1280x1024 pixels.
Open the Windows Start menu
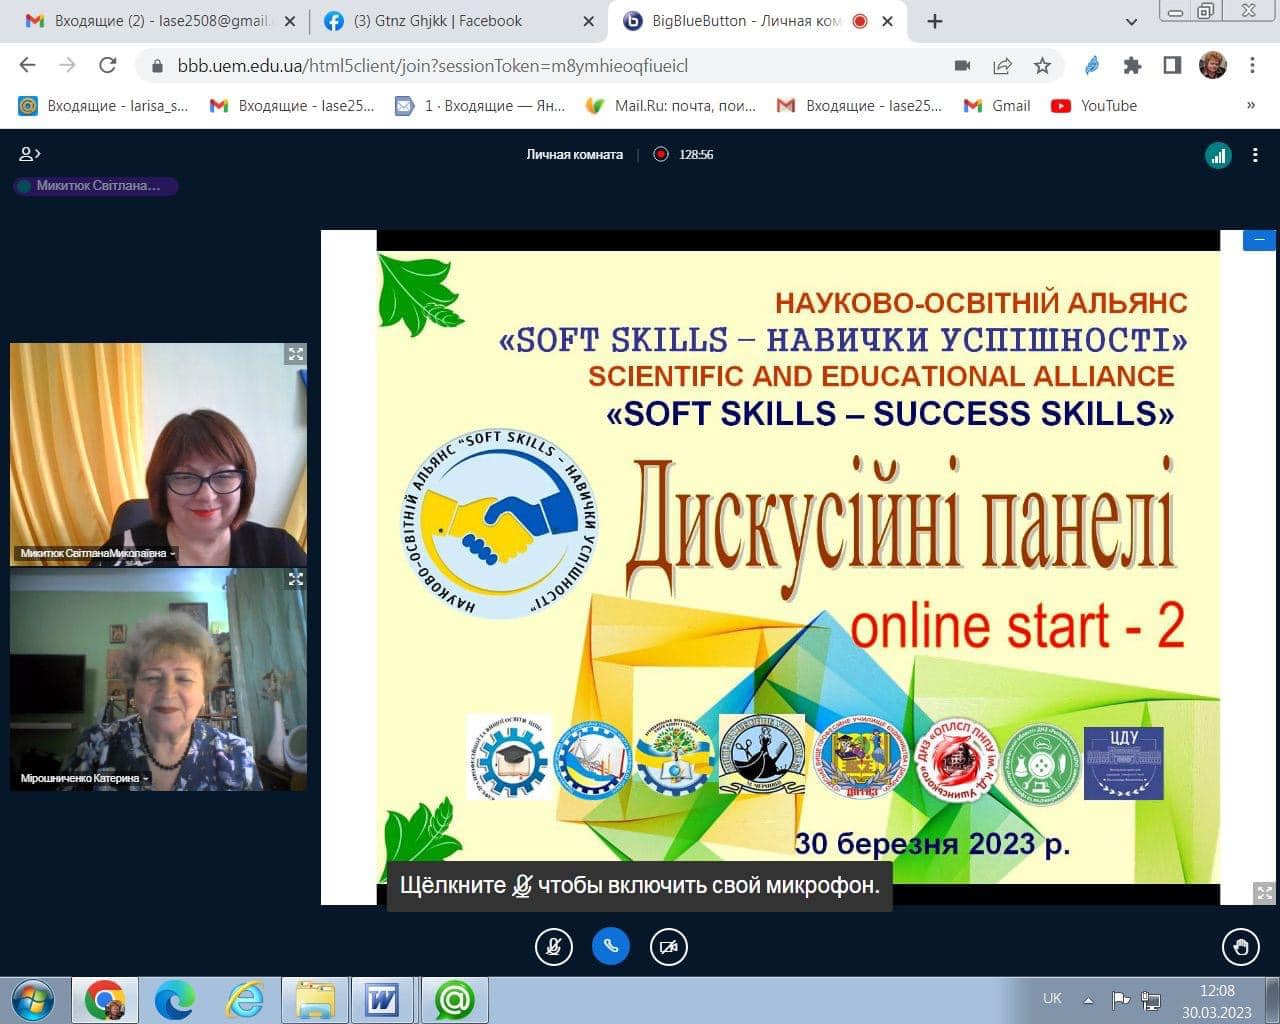[32, 1000]
